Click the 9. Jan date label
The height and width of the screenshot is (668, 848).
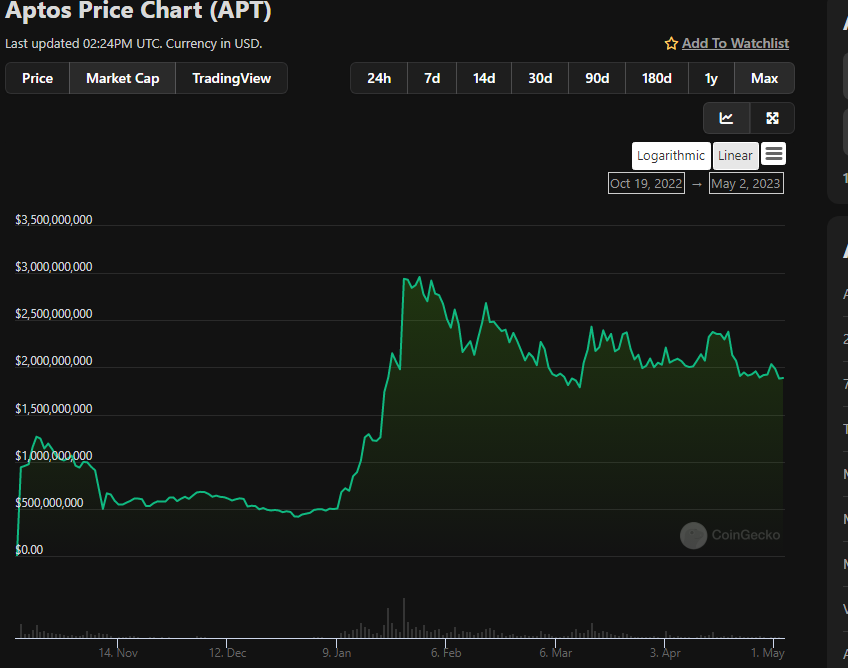[x=337, y=653]
